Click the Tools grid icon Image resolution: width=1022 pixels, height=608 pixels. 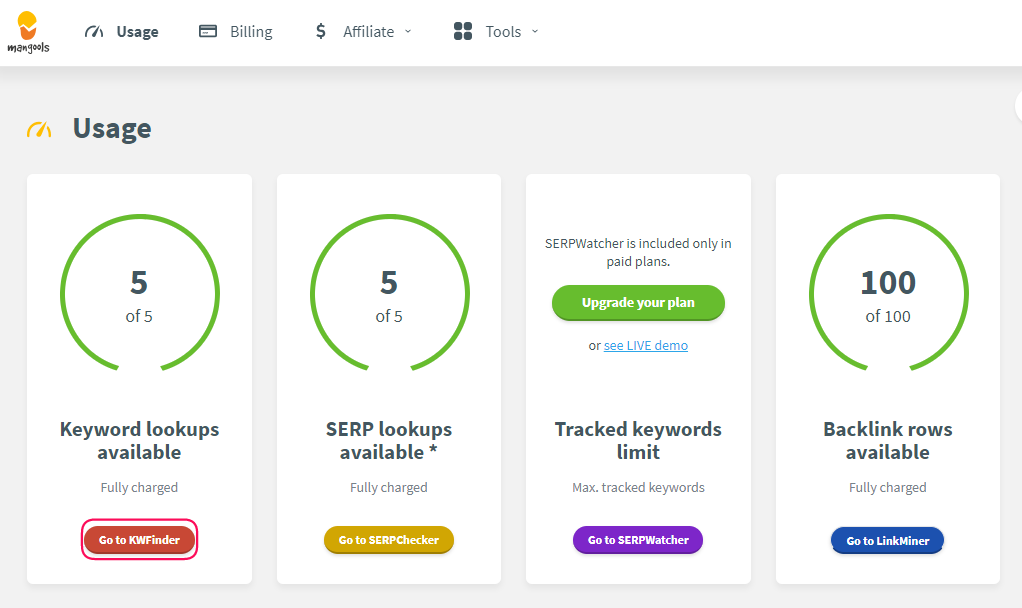click(463, 31)
